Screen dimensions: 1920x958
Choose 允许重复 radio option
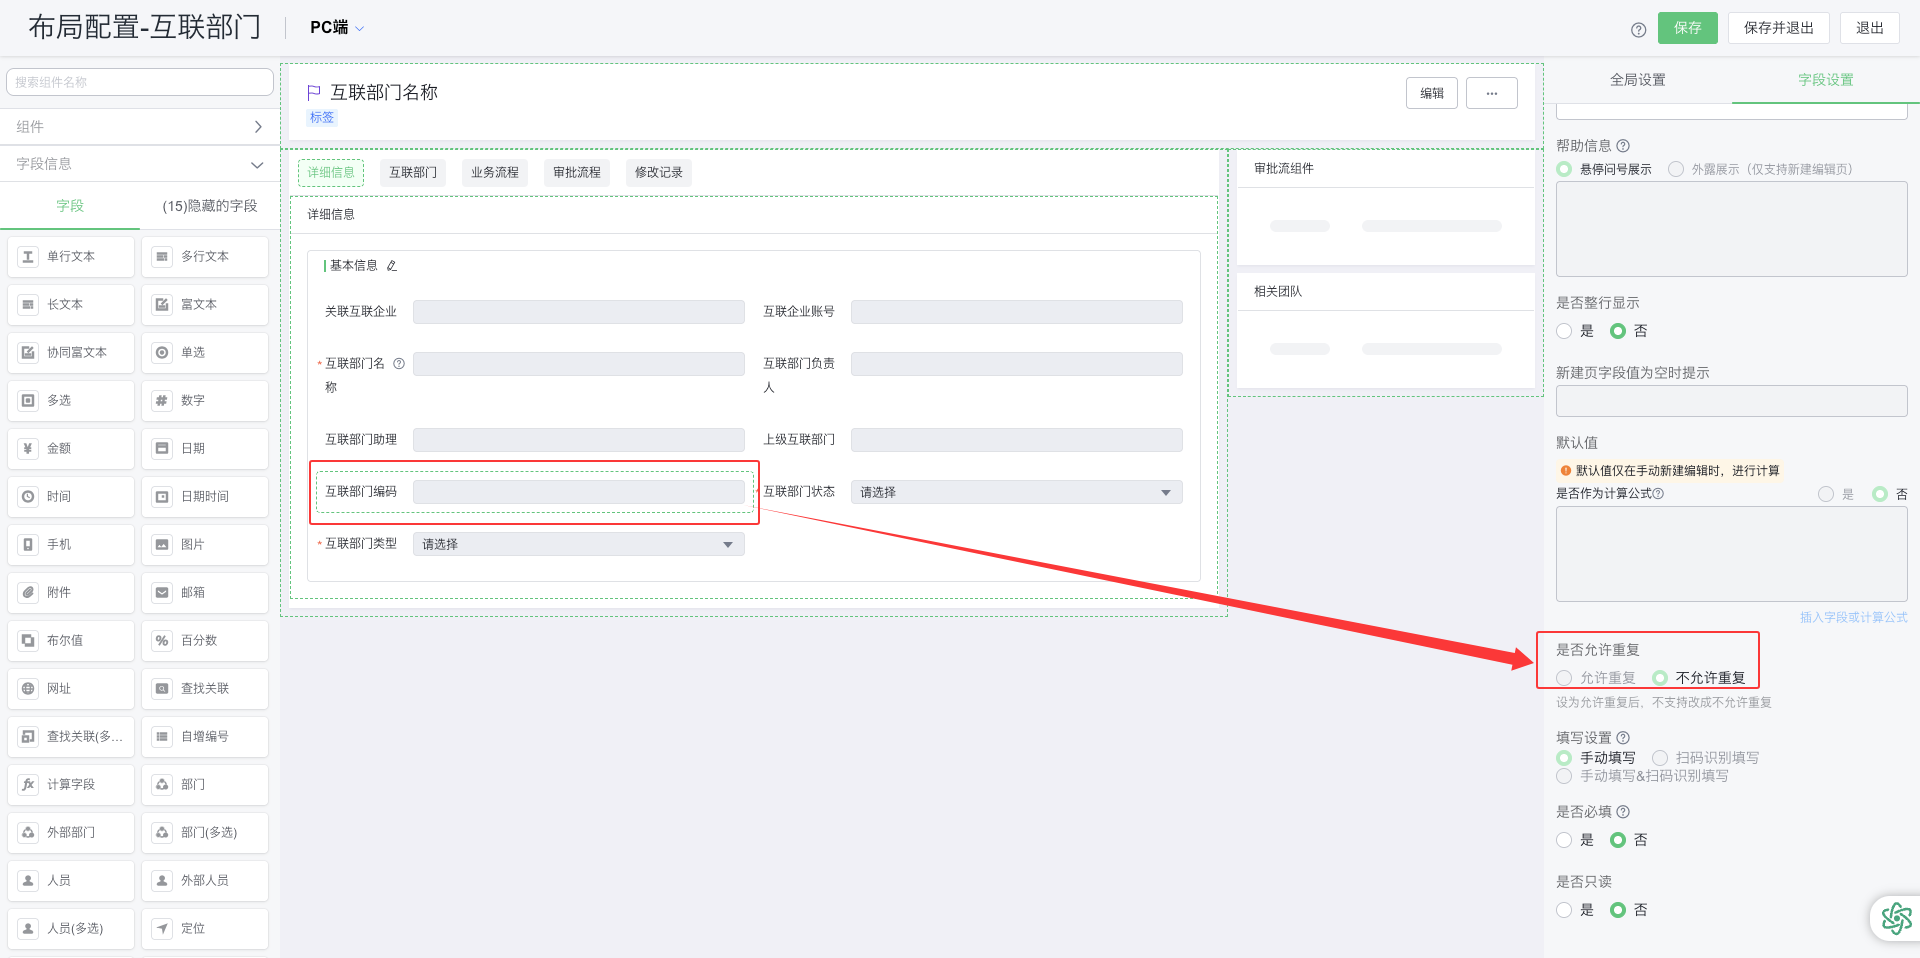(1564, 678)
